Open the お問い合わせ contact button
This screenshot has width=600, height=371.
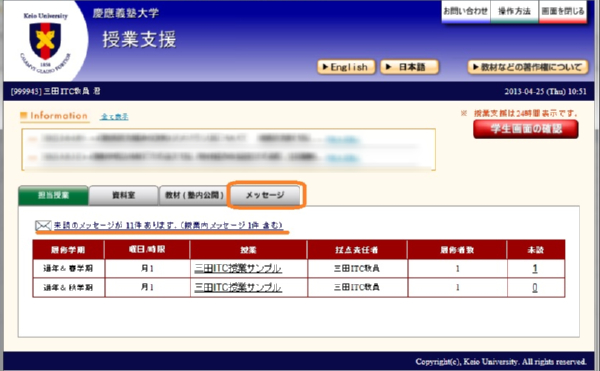point(465,11)
